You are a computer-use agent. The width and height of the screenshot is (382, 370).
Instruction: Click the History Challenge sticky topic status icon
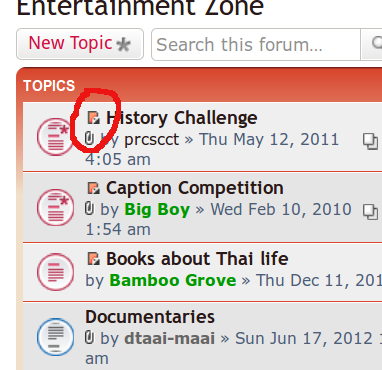pos(55,137)
